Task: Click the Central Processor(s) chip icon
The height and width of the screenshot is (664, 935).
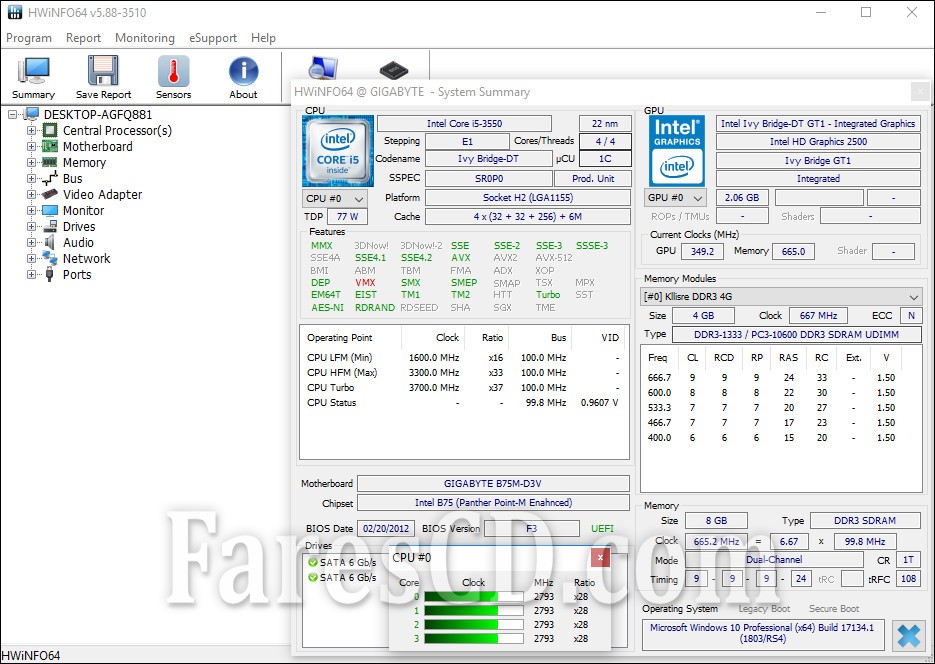Action: click(x=50, y=131)
